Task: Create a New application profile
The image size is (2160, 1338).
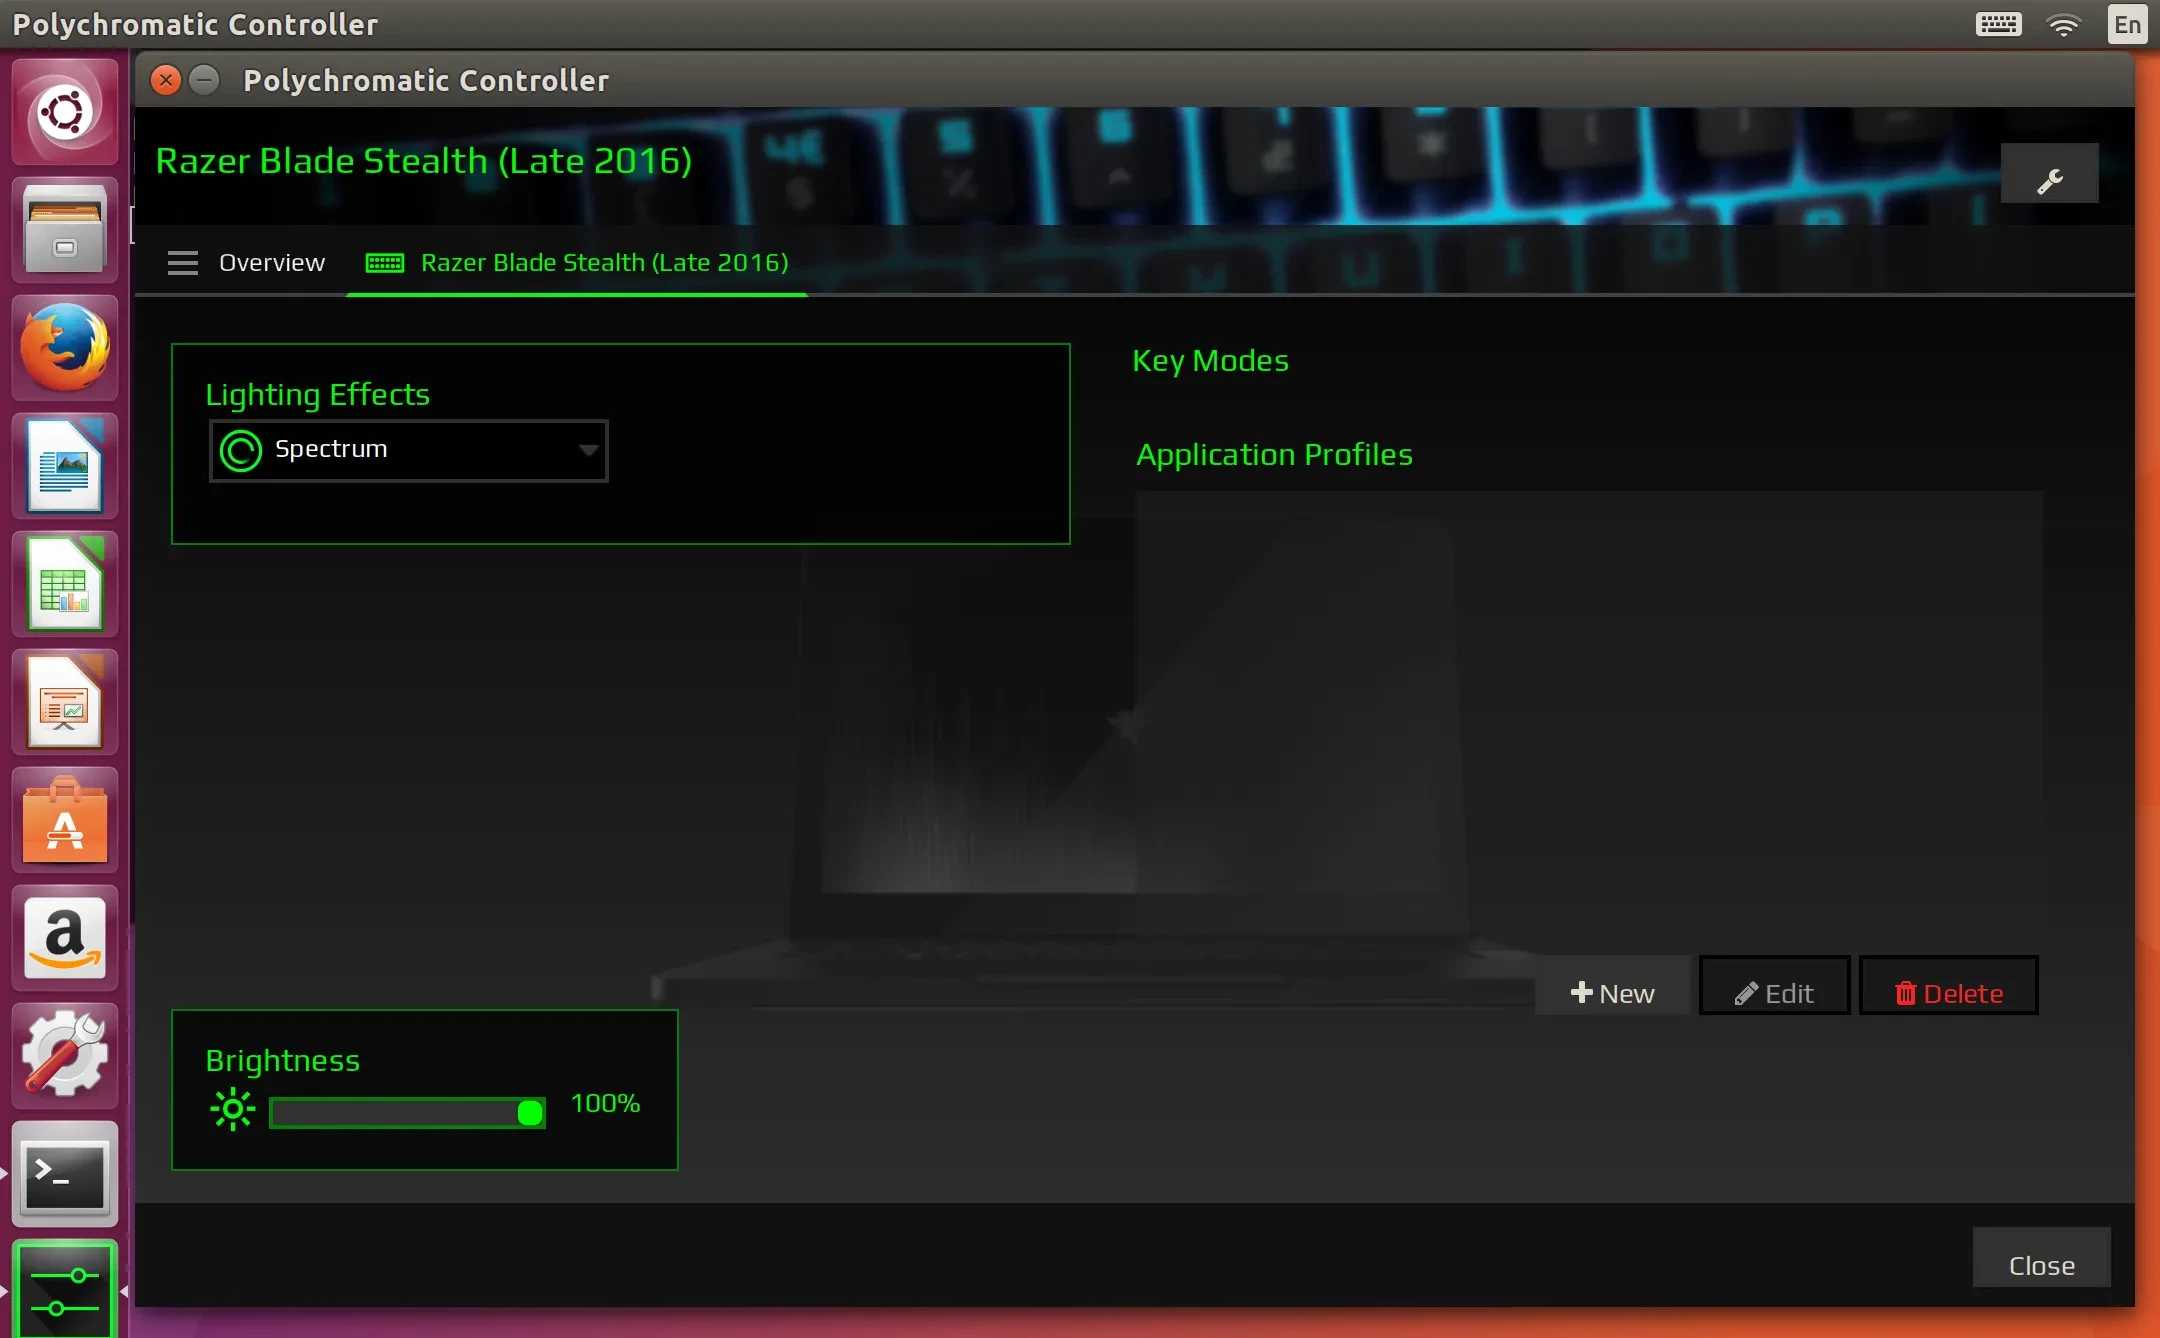Action: pos(1612,993)
